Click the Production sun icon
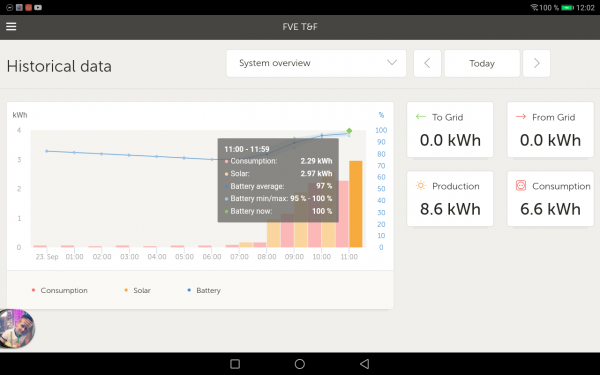Screen dimensions: 600x375 [x=421, y=186]
